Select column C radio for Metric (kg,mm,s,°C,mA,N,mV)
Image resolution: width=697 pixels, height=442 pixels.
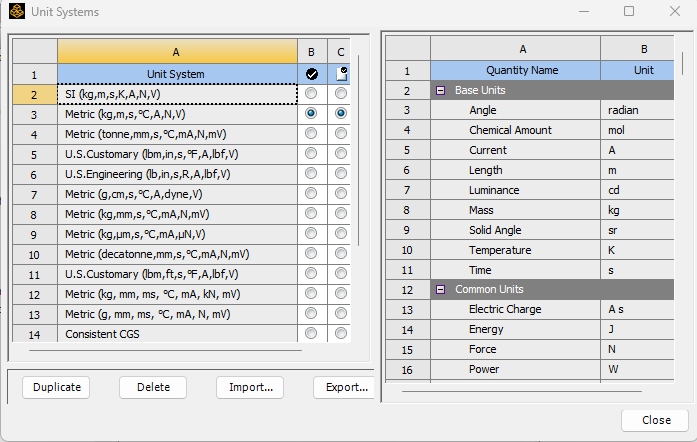341,213
